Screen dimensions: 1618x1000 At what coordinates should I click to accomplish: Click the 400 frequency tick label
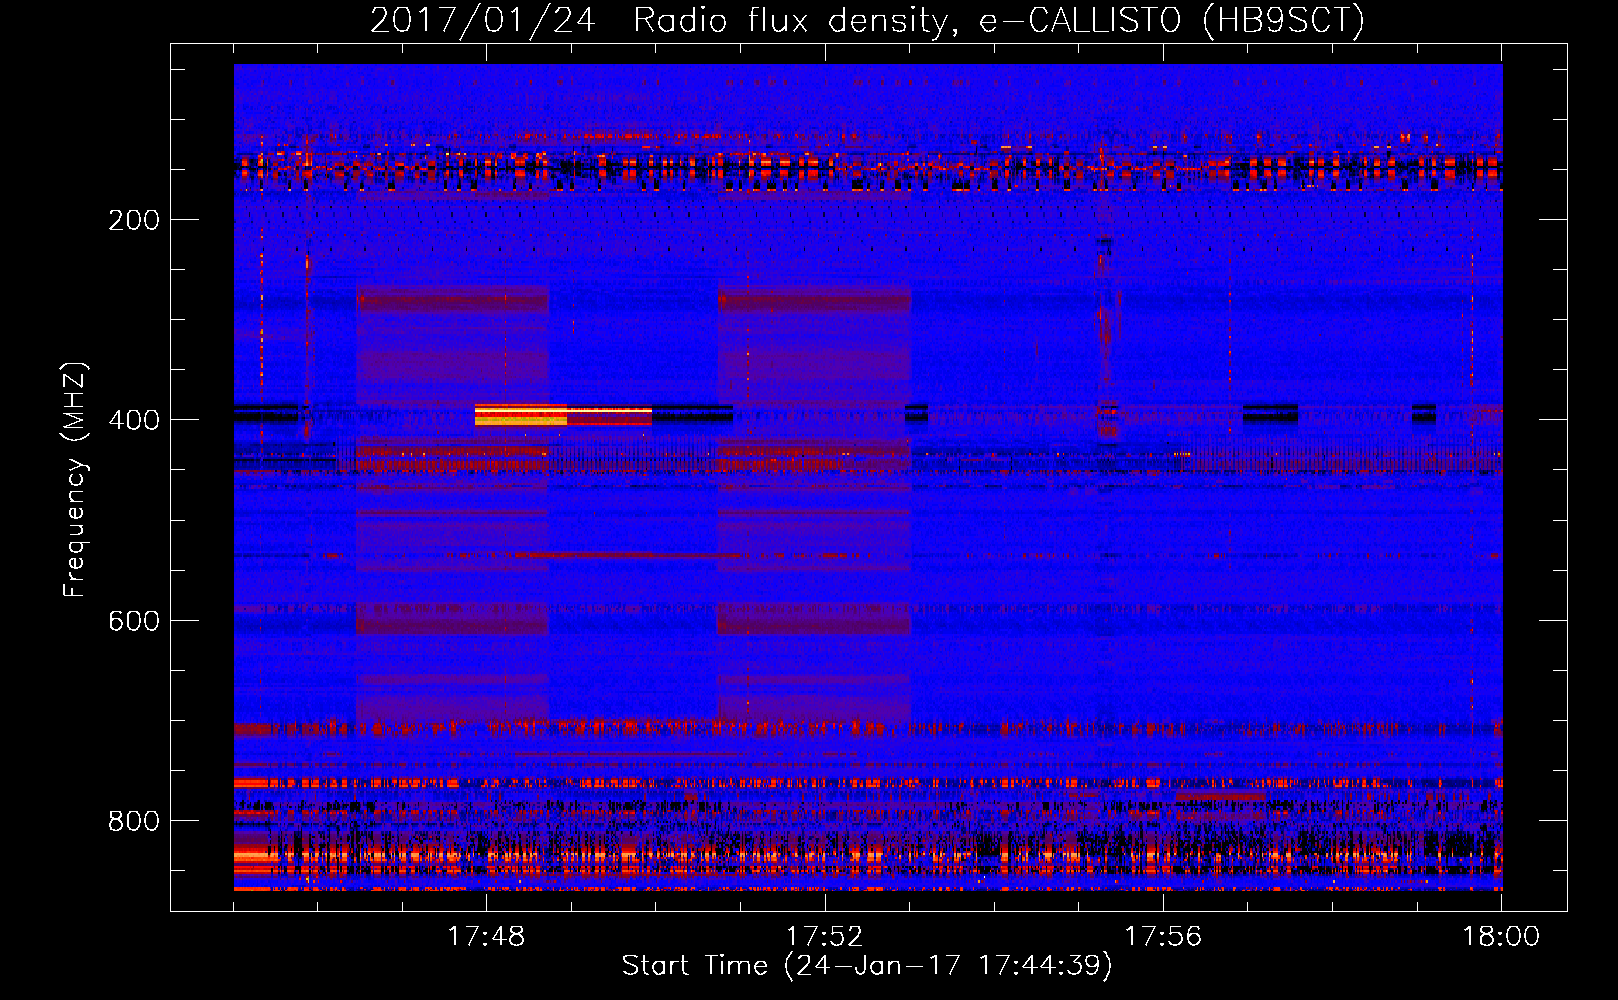pyautogui.click(x=134, y=420)
